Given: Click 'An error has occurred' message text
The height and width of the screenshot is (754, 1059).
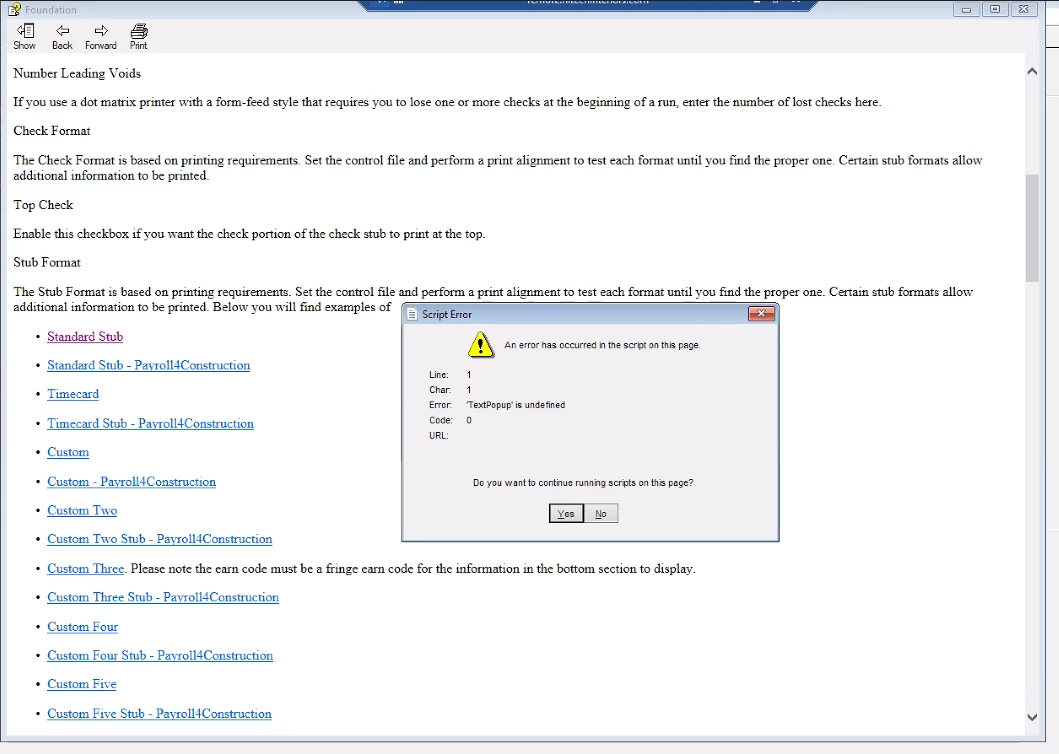Looking at the screenshot, I should (602, 345).
